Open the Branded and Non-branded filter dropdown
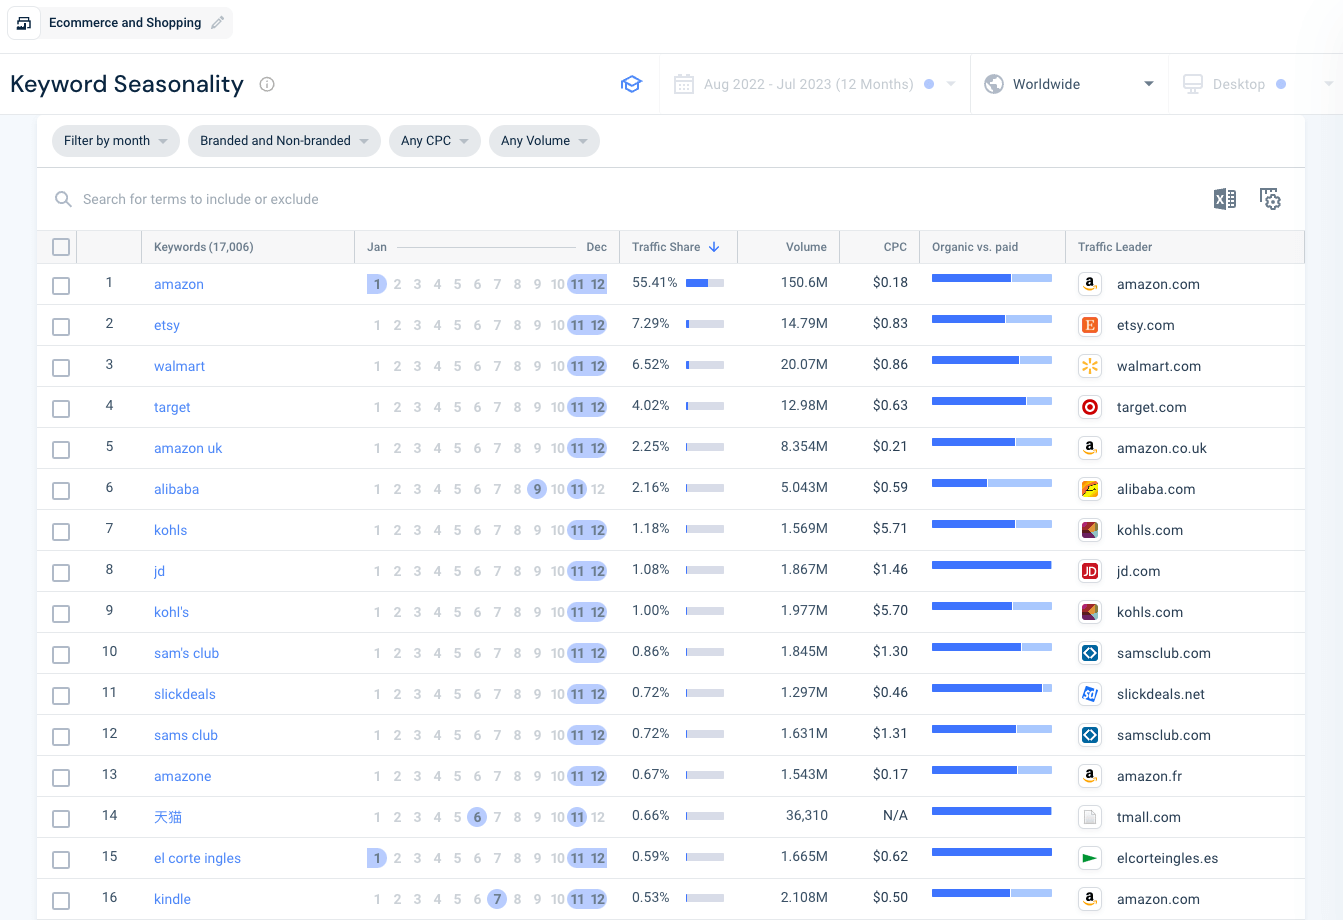This screenshot has width=1343, height=920. click(284, 141)
